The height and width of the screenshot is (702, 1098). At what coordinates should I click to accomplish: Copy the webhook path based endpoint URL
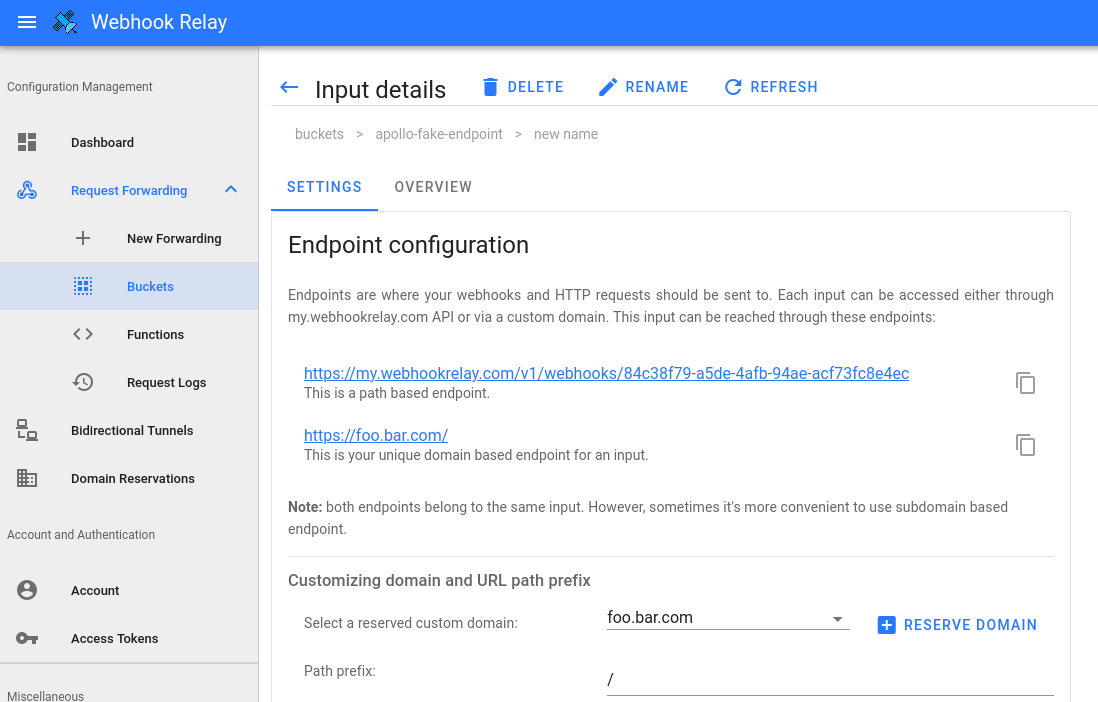point(1025,383)
